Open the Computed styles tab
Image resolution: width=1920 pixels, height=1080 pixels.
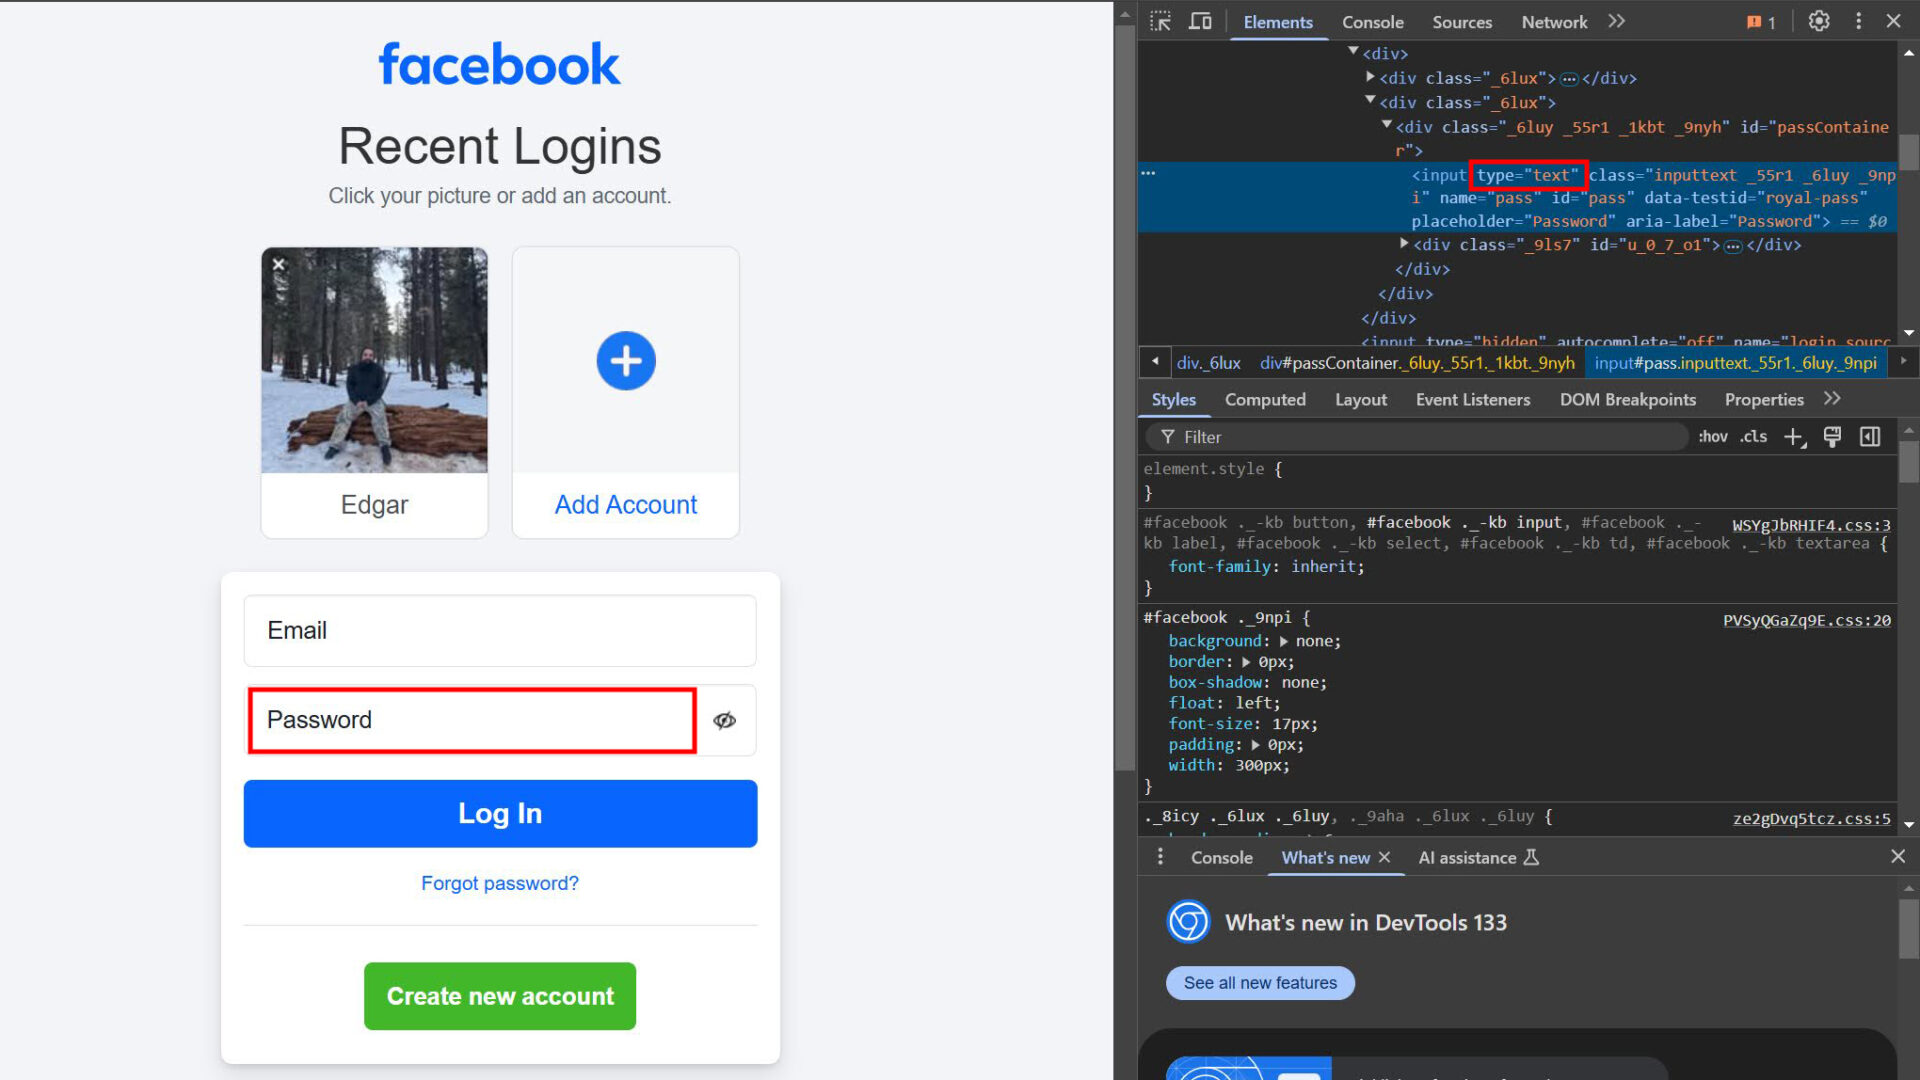[x=1265, y=399]
